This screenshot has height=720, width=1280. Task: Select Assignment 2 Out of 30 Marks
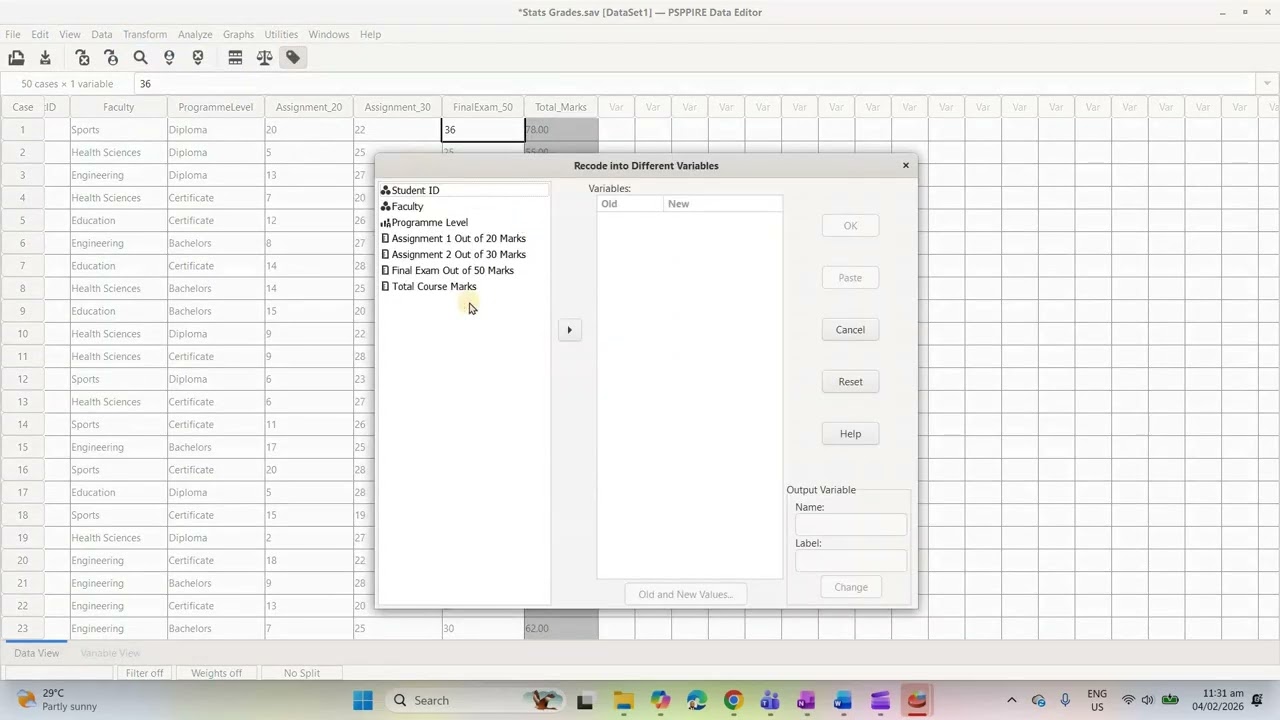coord(464,254)
